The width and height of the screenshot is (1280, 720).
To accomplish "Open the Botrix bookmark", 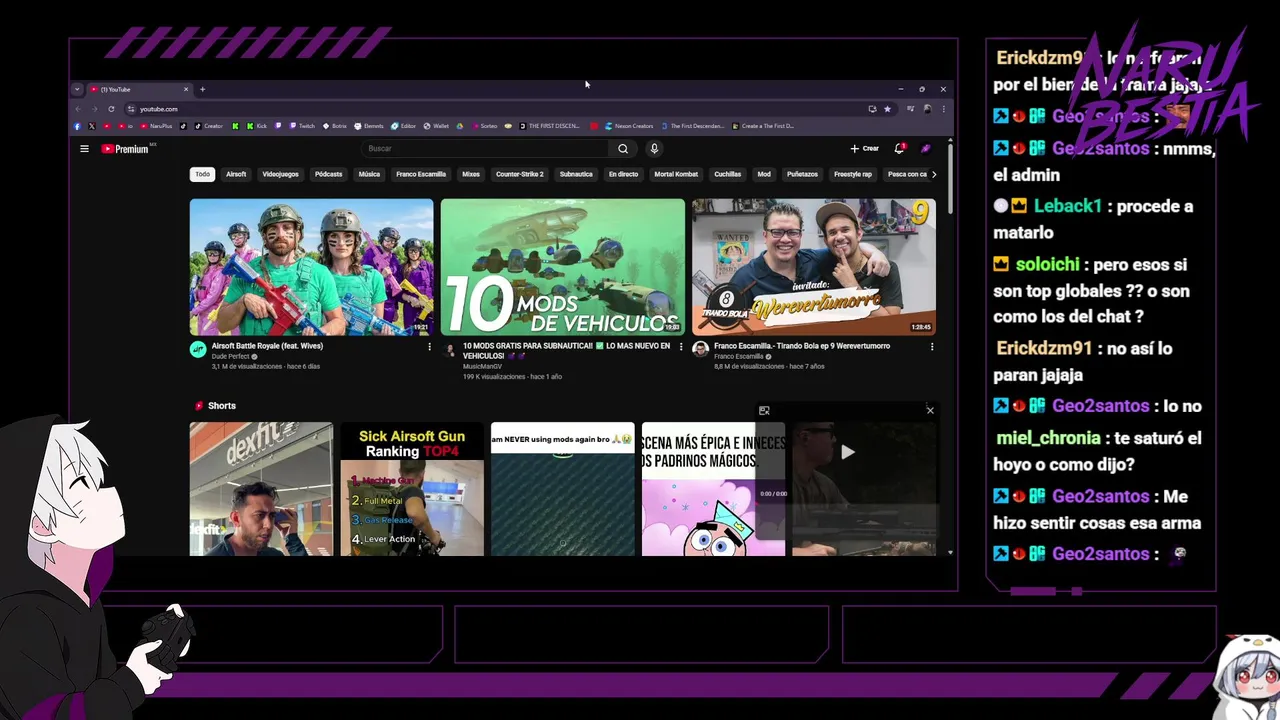I will tap(335, 126).
